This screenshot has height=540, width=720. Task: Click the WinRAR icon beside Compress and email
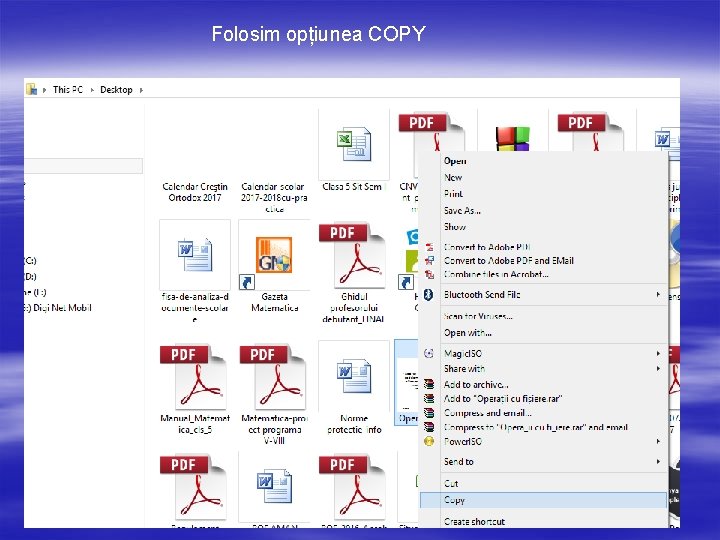[x=429, y=413]
